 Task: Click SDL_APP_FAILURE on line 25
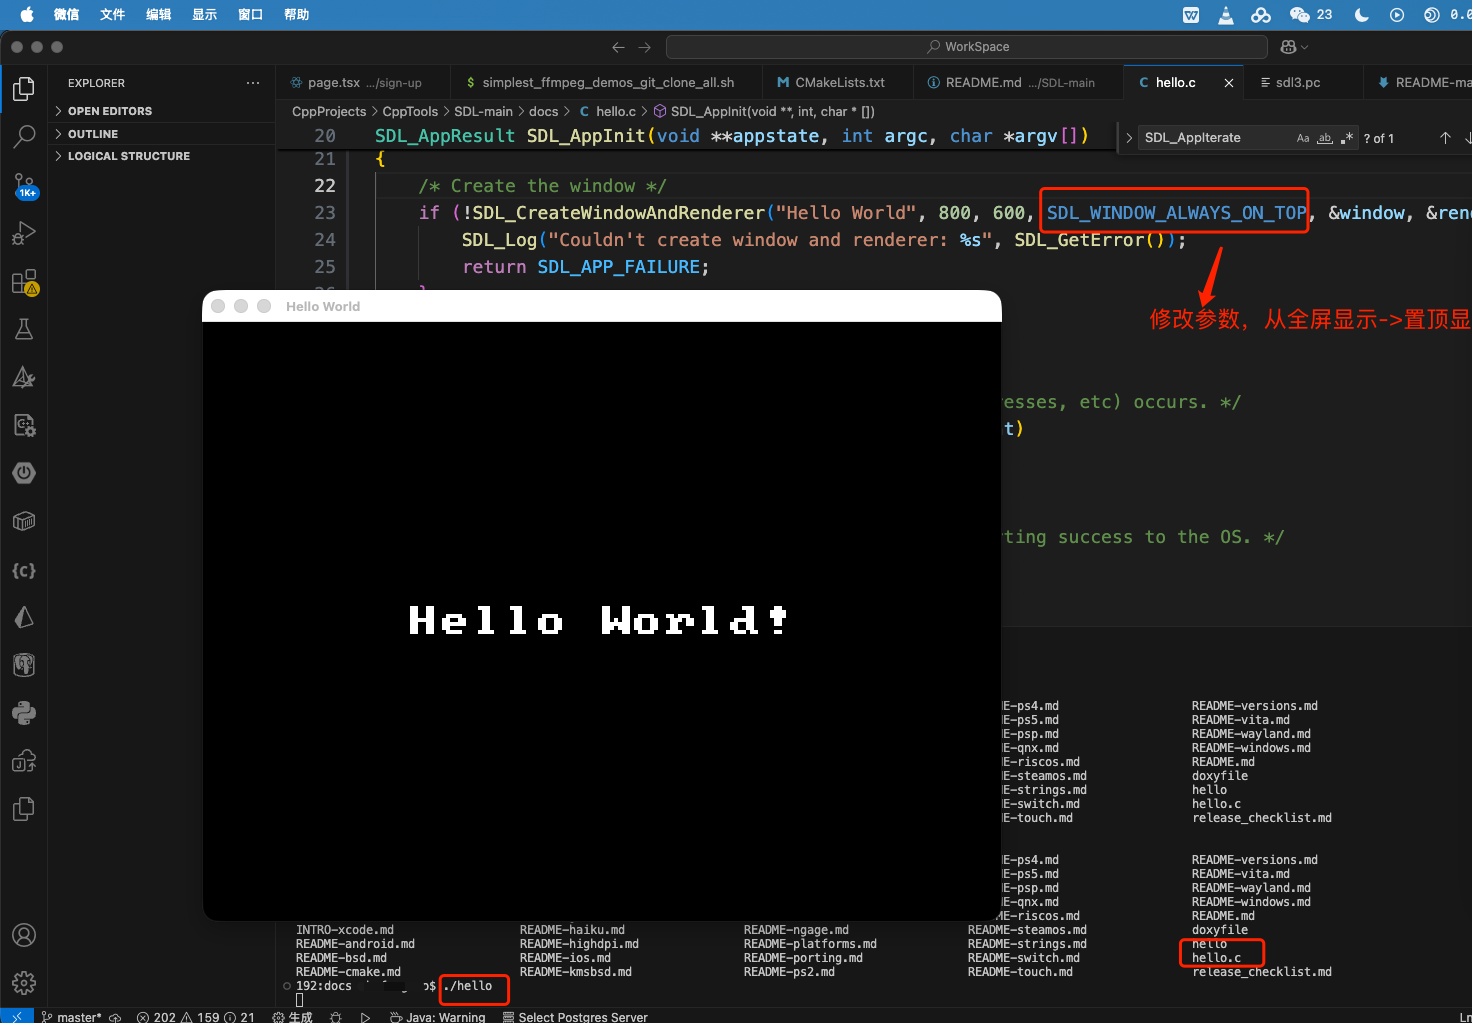click(618, 267)
